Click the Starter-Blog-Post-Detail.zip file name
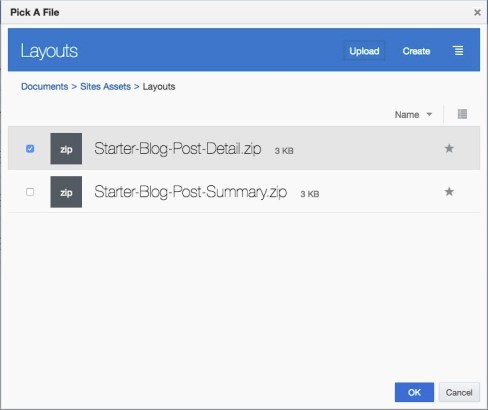The image size is (488, 410). [177, 149]
